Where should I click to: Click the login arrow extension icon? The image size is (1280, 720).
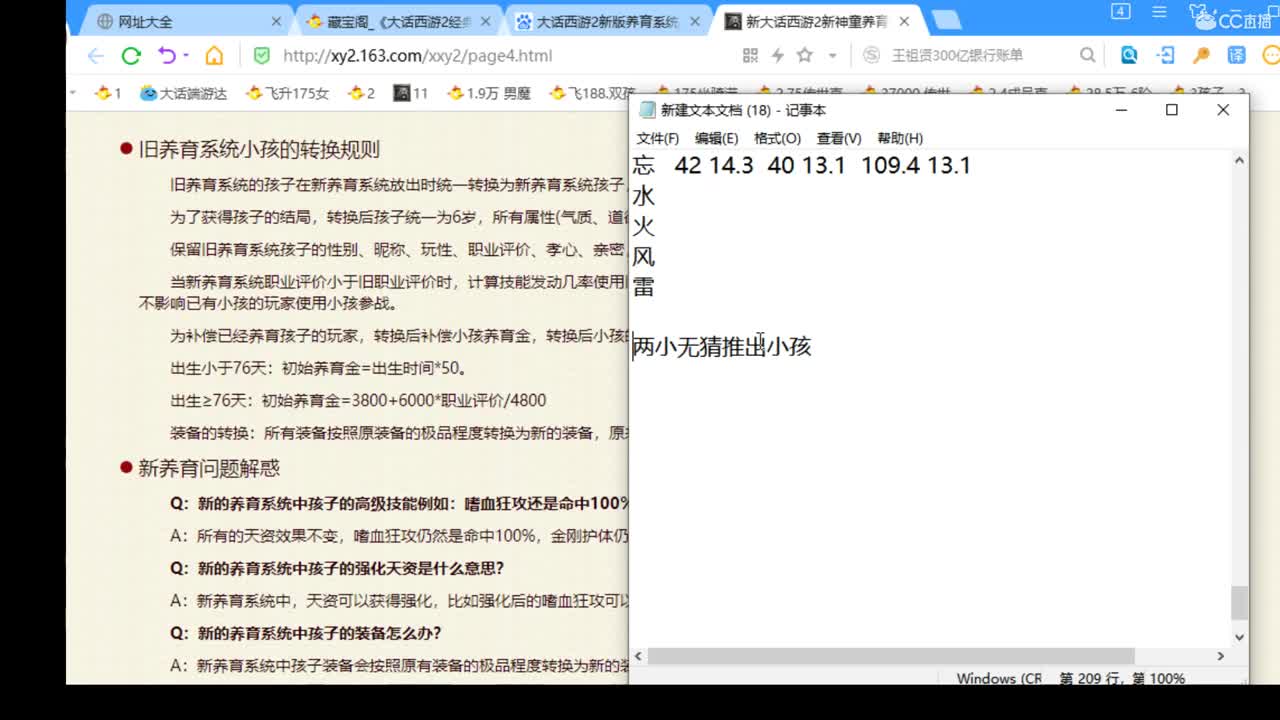(1165, 56)
